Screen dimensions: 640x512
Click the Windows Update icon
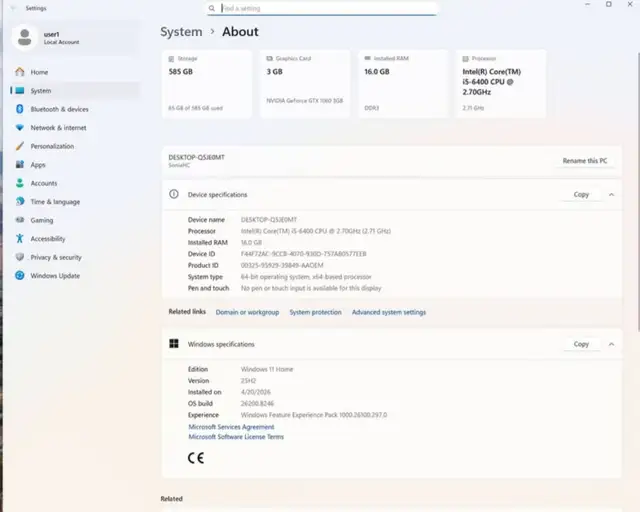(20, 275)
